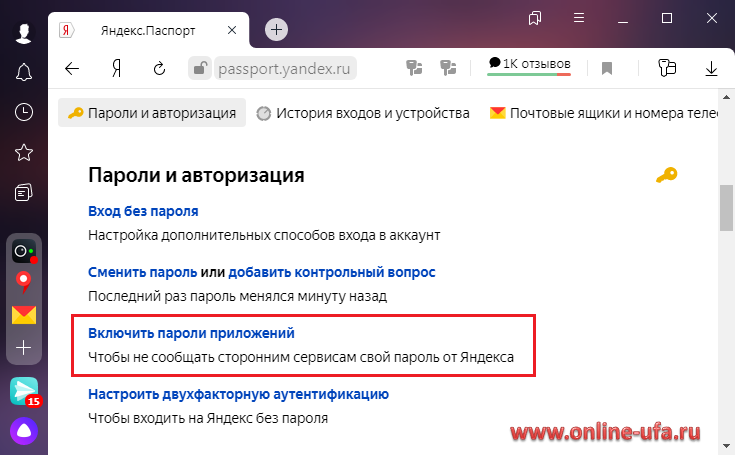The width and height of the screenshot is (735, 455).
Task: Click text Чтобы входить на Яндекс без пароля
Action: (x=208, y=418)
